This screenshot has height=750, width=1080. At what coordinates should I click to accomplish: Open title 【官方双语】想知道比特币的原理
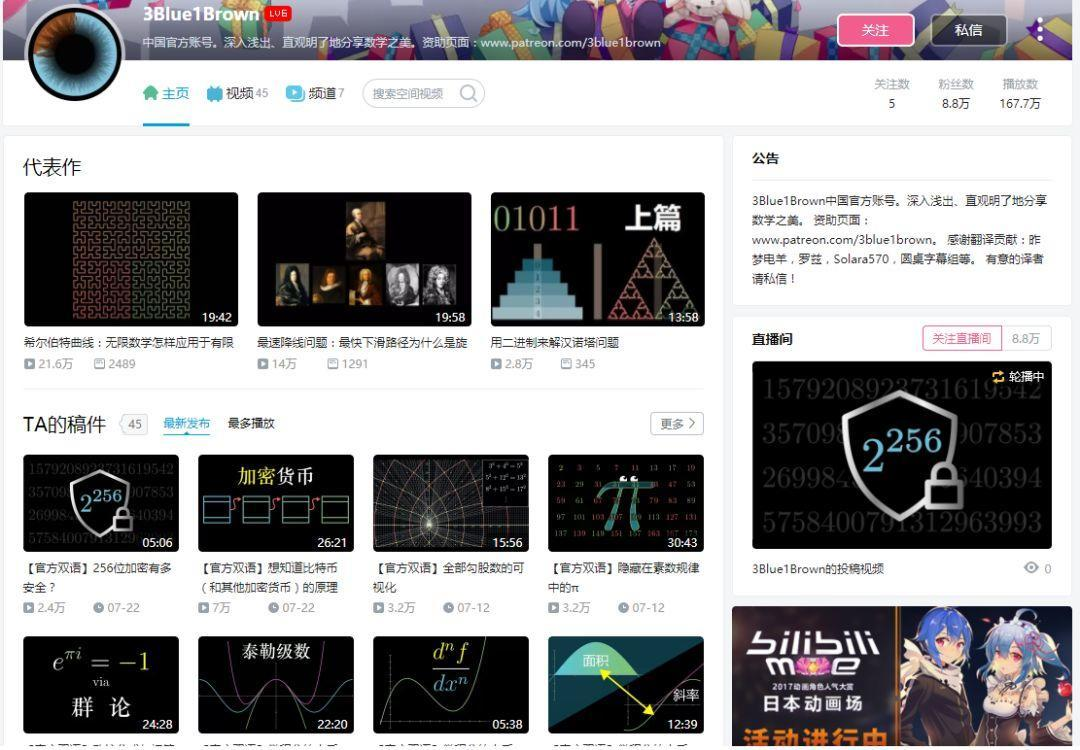pyautogui.click(x=269, y=577)
